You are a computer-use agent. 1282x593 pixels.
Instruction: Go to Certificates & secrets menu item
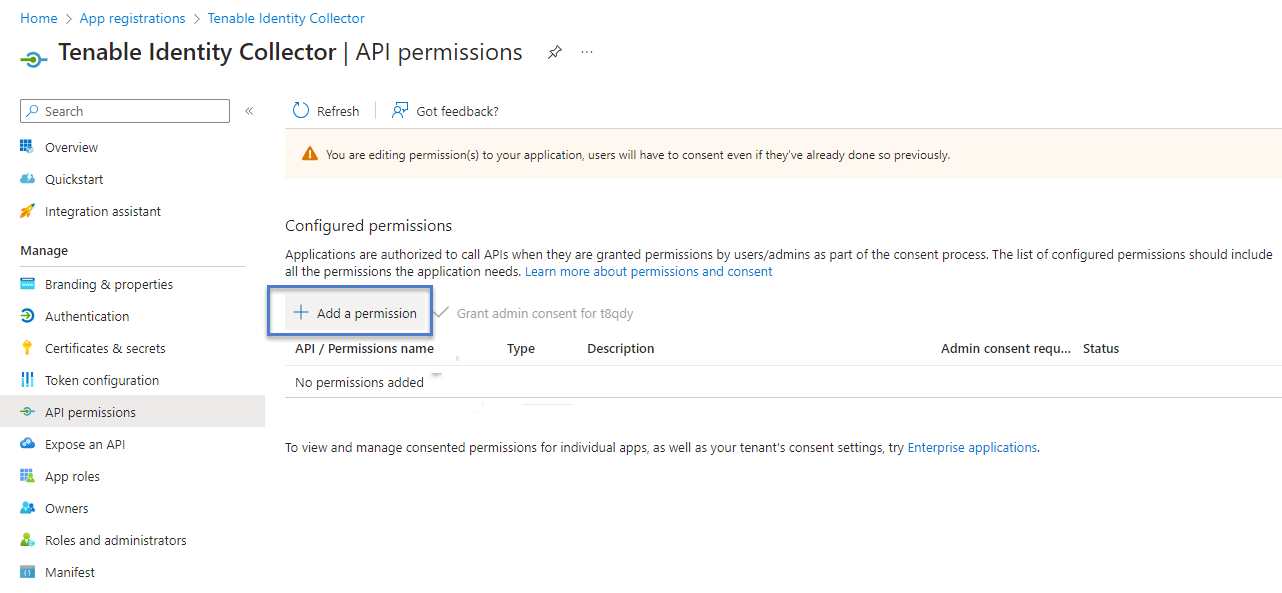(x=132, y=348)
